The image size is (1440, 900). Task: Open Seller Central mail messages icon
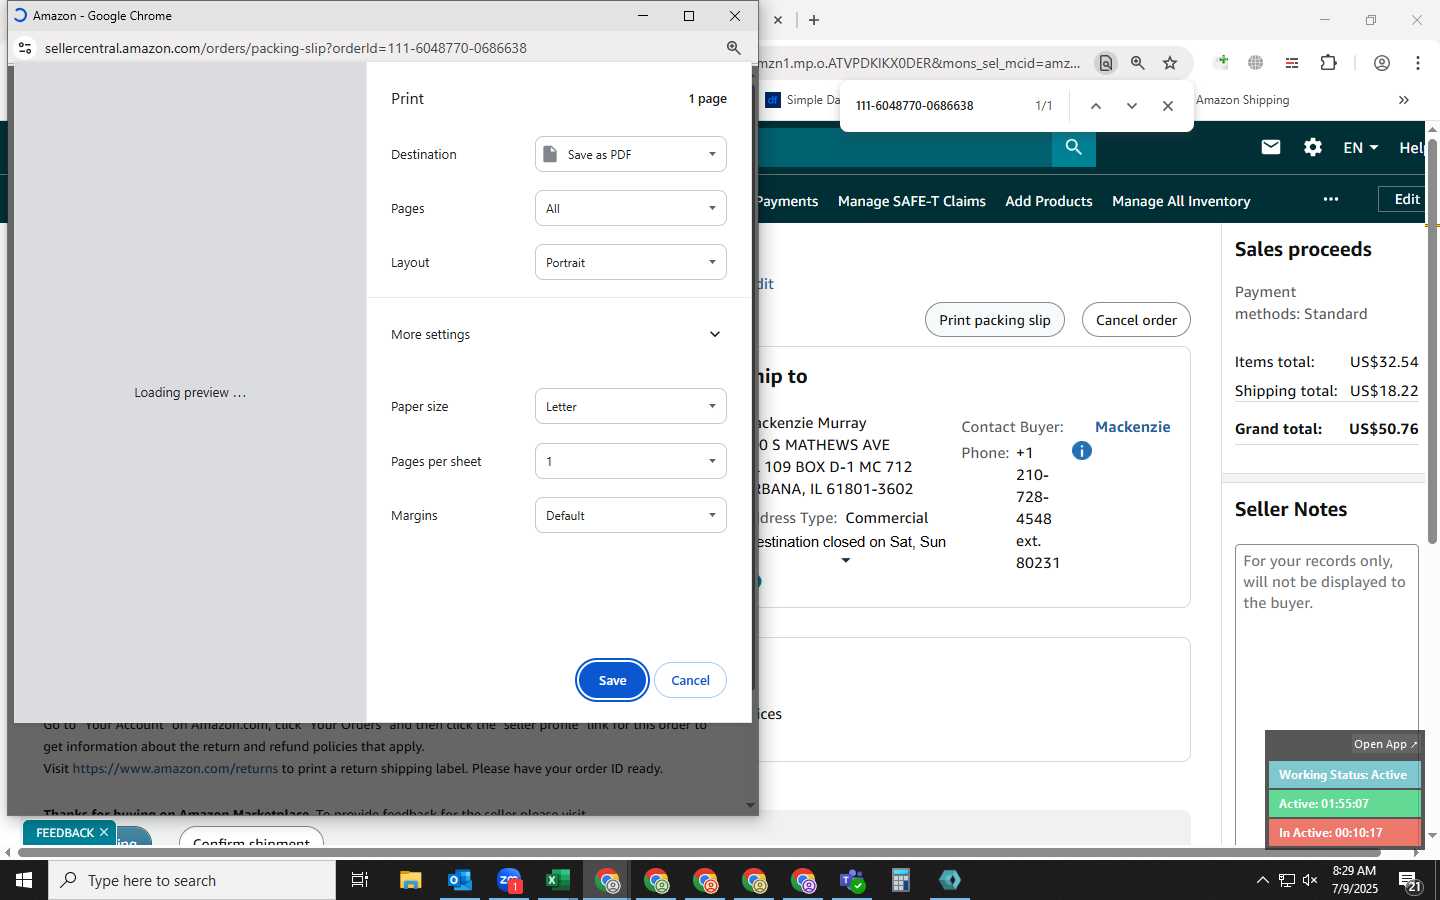(1271, 147)
